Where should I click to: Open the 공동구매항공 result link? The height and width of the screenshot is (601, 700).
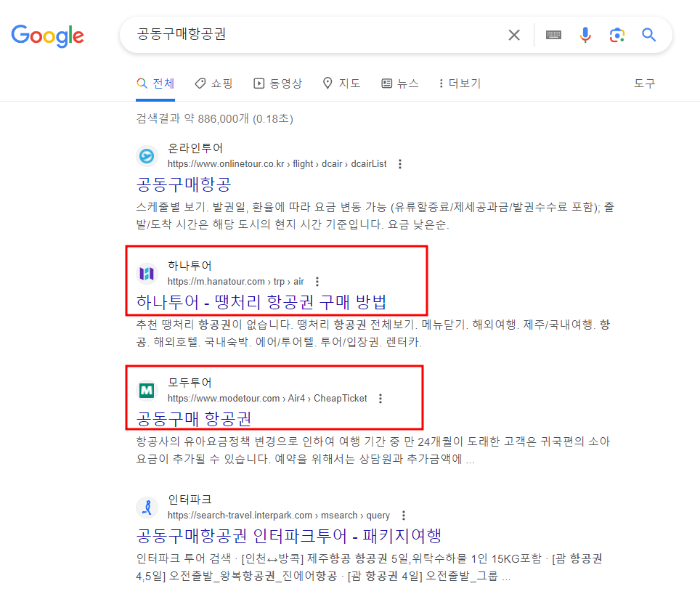[183, 184]
